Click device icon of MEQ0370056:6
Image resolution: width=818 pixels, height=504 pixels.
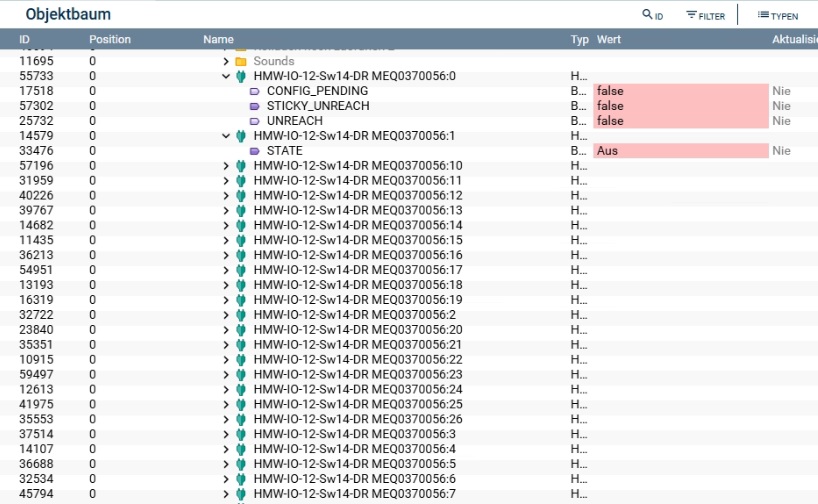point(240,479)
